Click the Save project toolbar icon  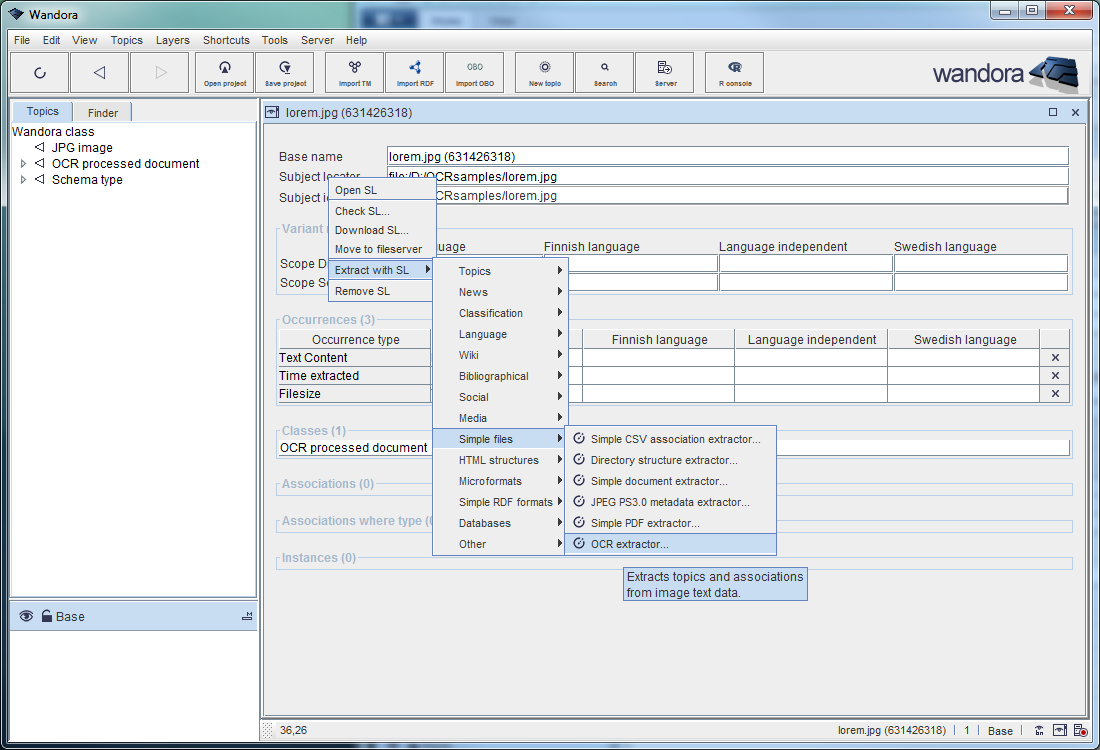[x=285, y=72]
